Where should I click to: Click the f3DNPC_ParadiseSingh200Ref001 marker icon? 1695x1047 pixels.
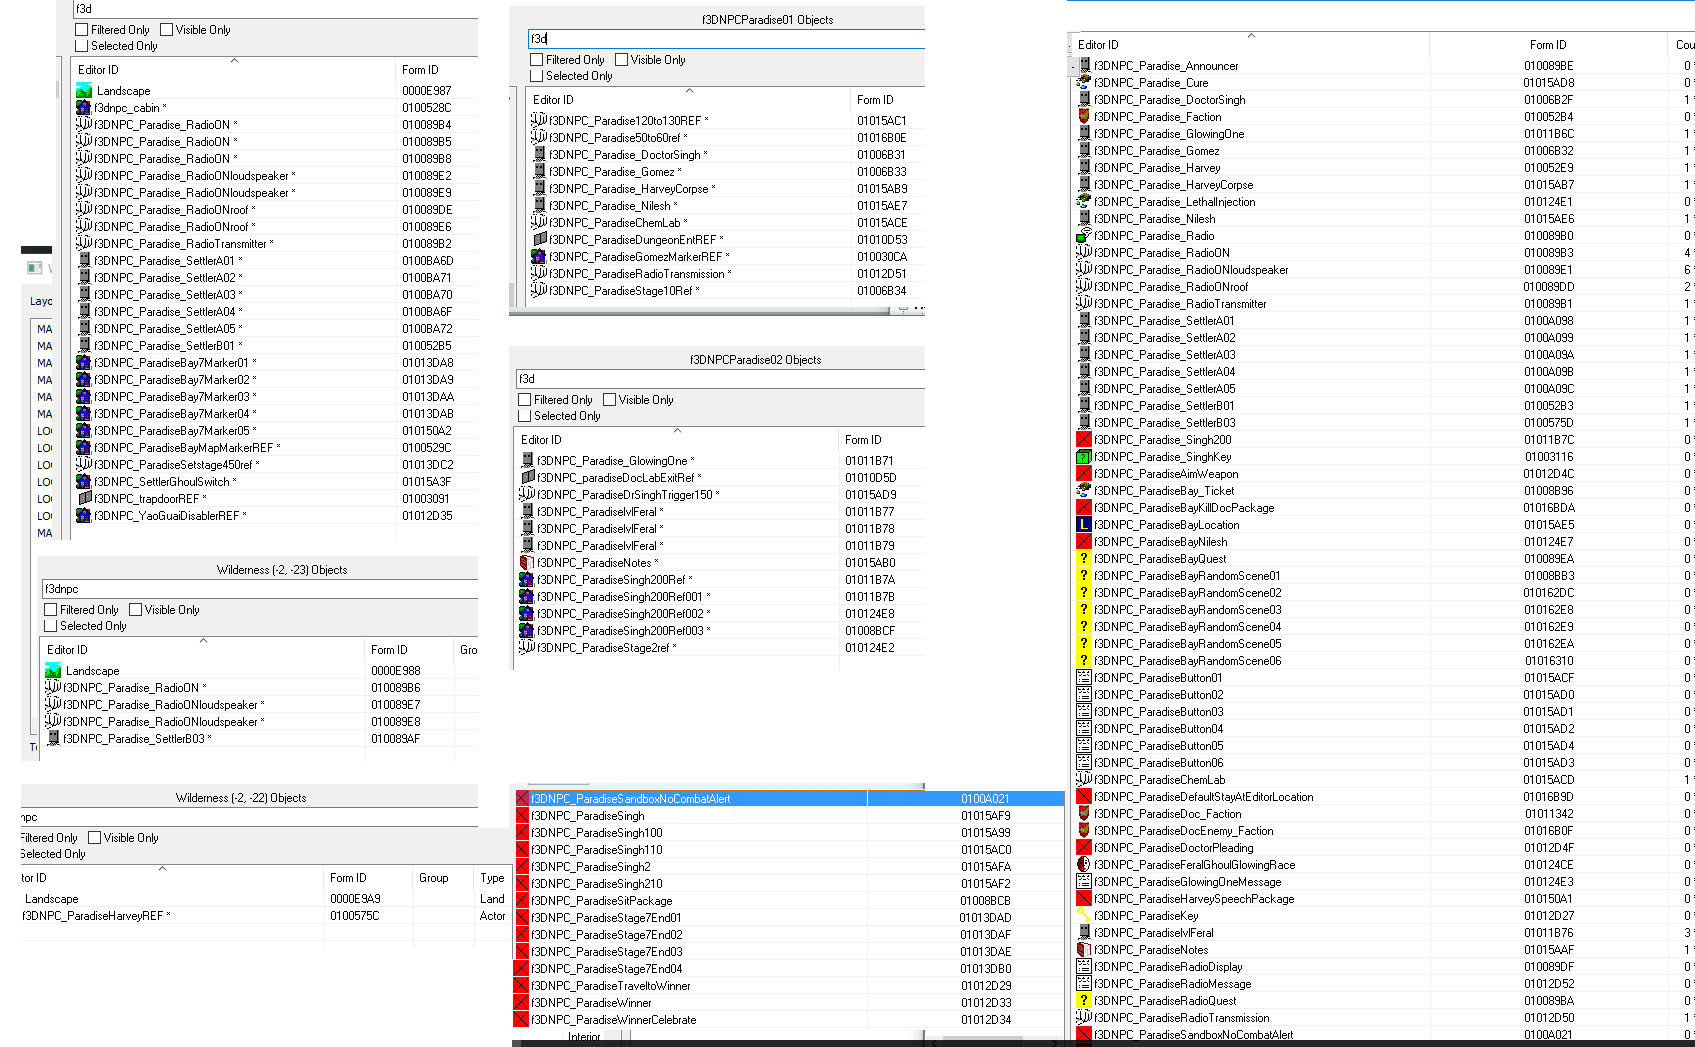(x=527, y=597)
